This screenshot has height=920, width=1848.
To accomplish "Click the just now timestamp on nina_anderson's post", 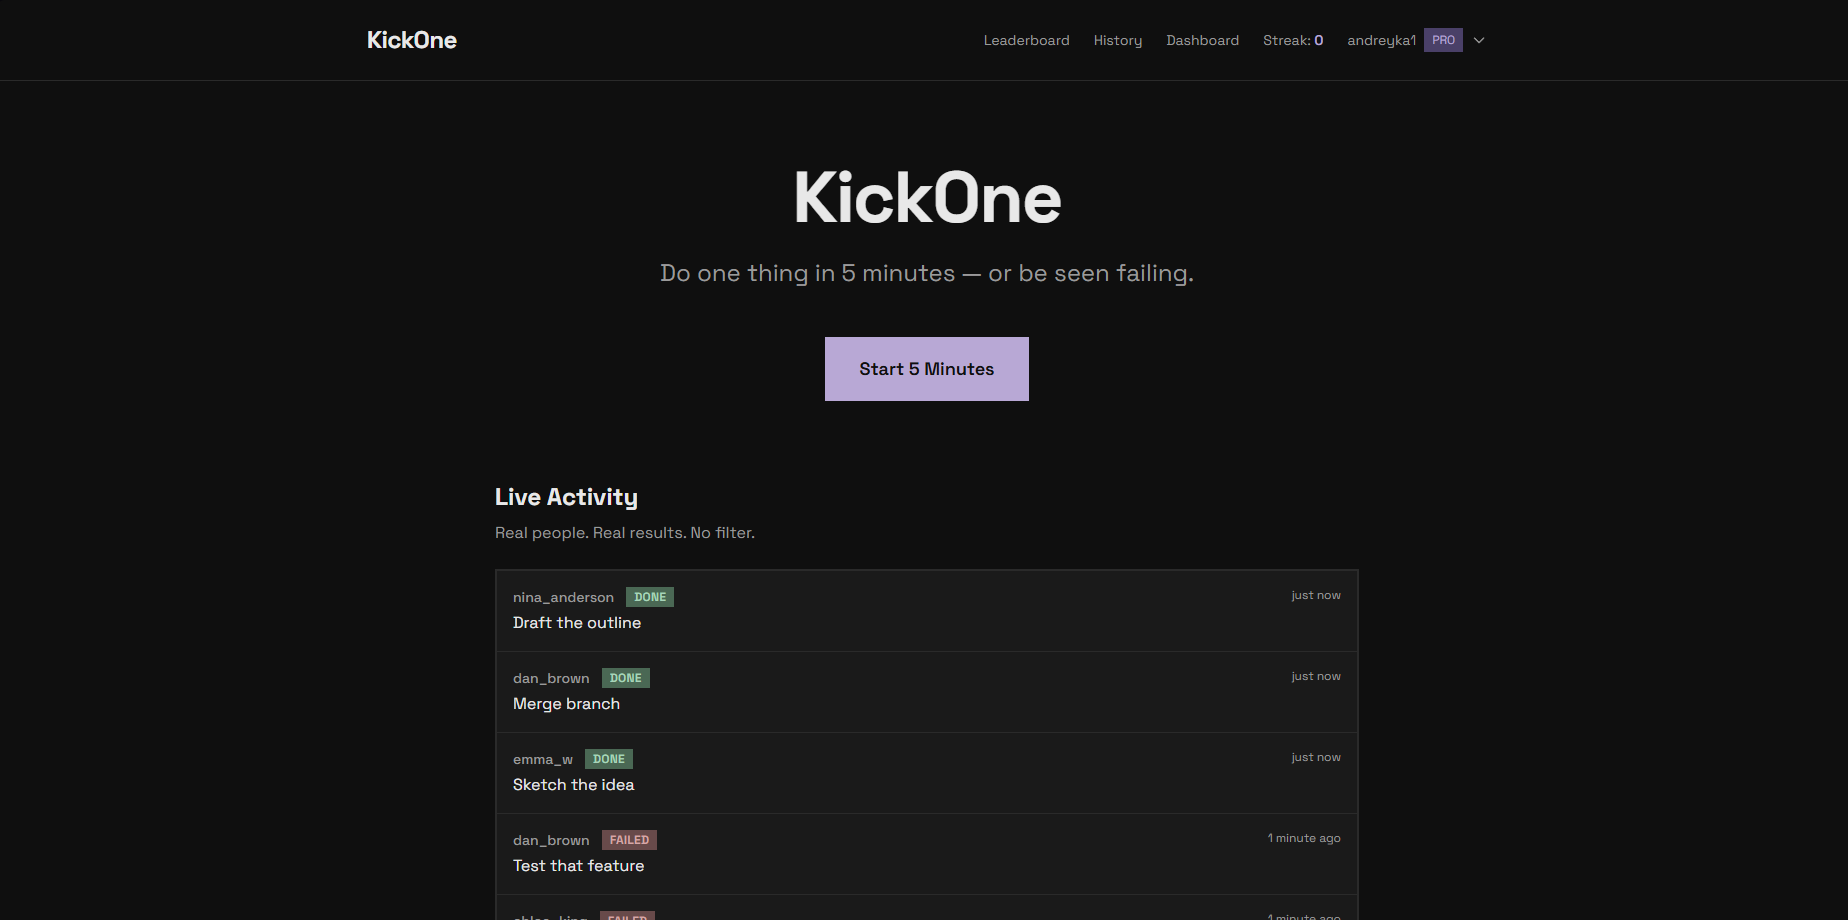I will [x=1315, y=594].
